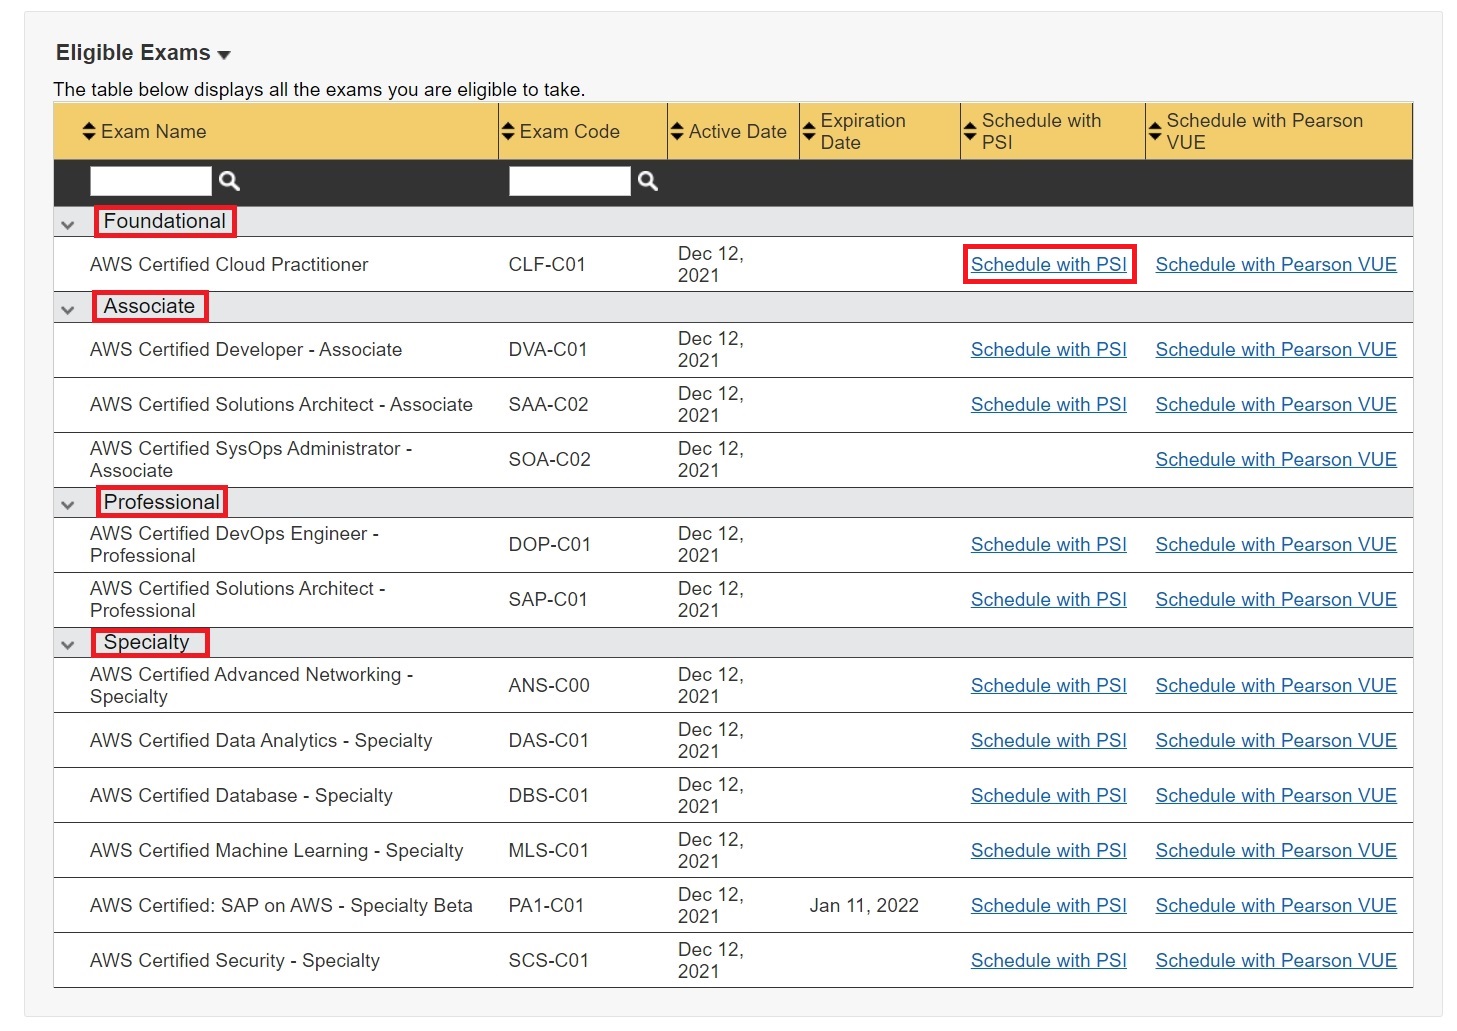Schedule Developer Associate with Pearson VUE
Viewport: 1457px width, 1031px height.
(x=1276, y=349)
